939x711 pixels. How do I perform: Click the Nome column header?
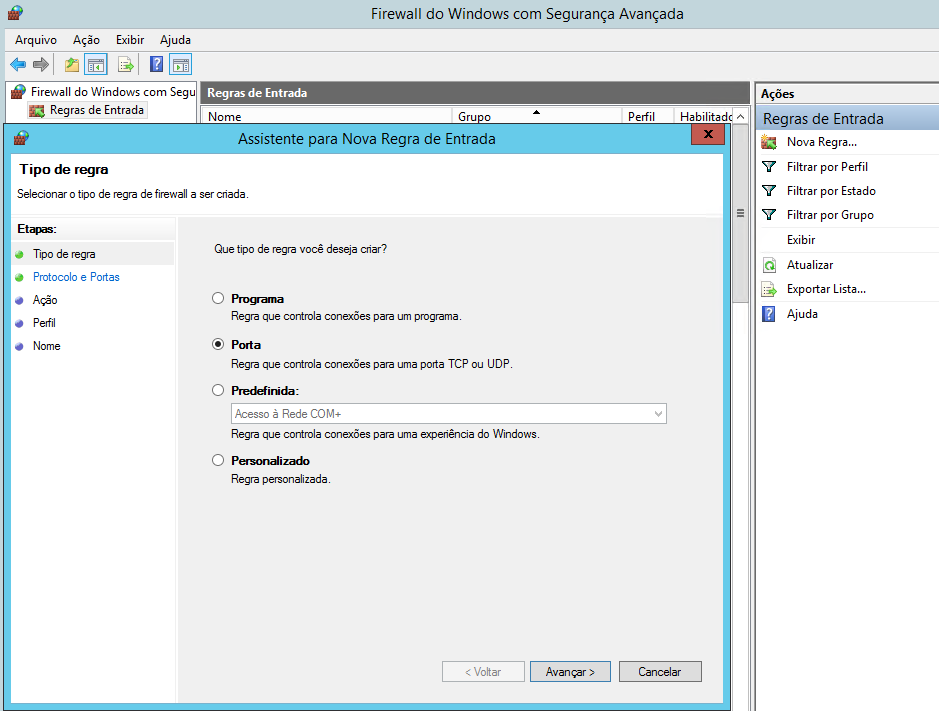(326, 116)
